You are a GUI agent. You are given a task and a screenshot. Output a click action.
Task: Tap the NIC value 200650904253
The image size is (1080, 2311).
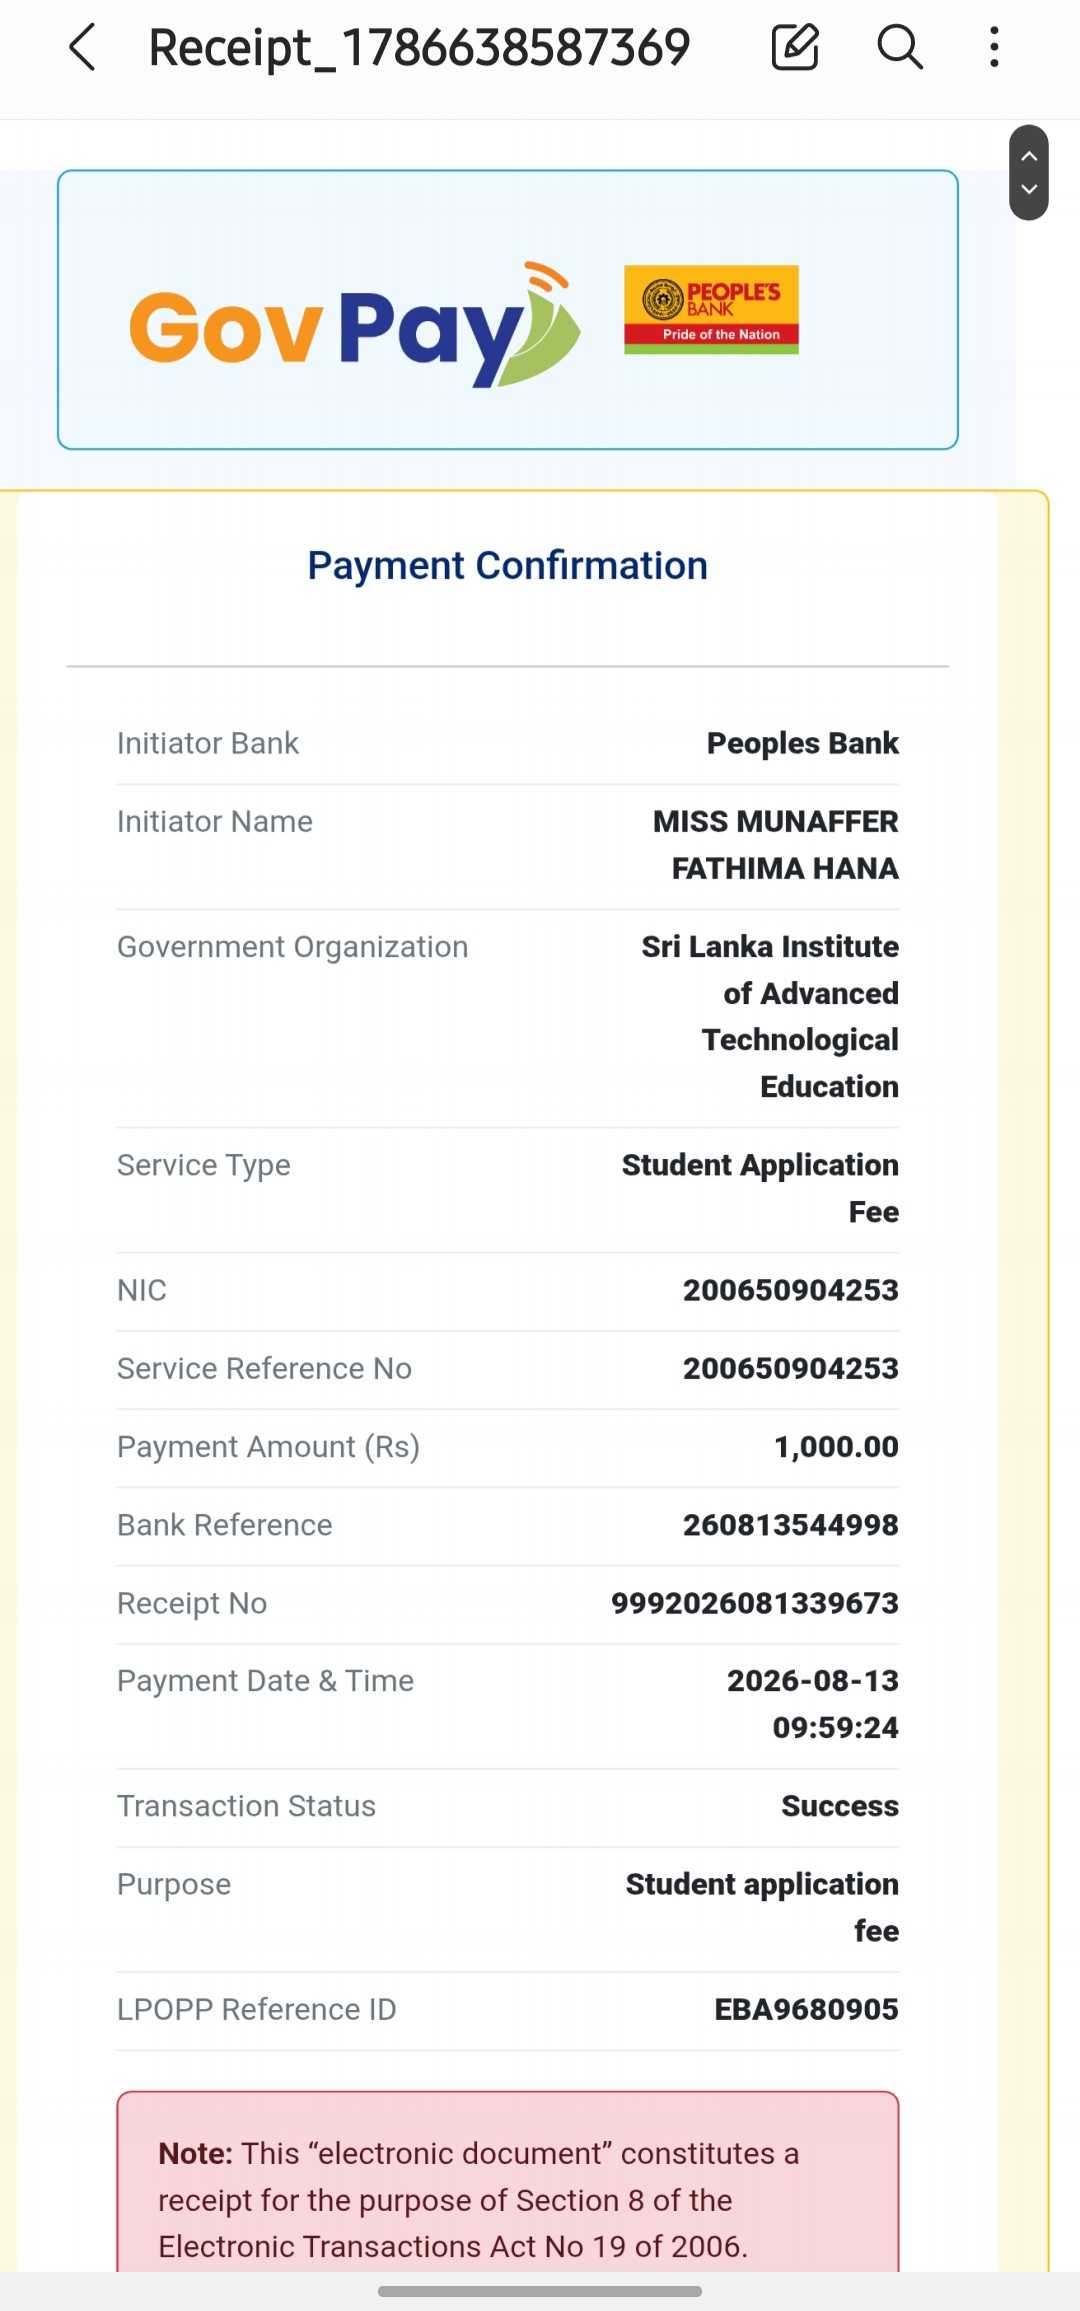click(x=791, y=1290)
